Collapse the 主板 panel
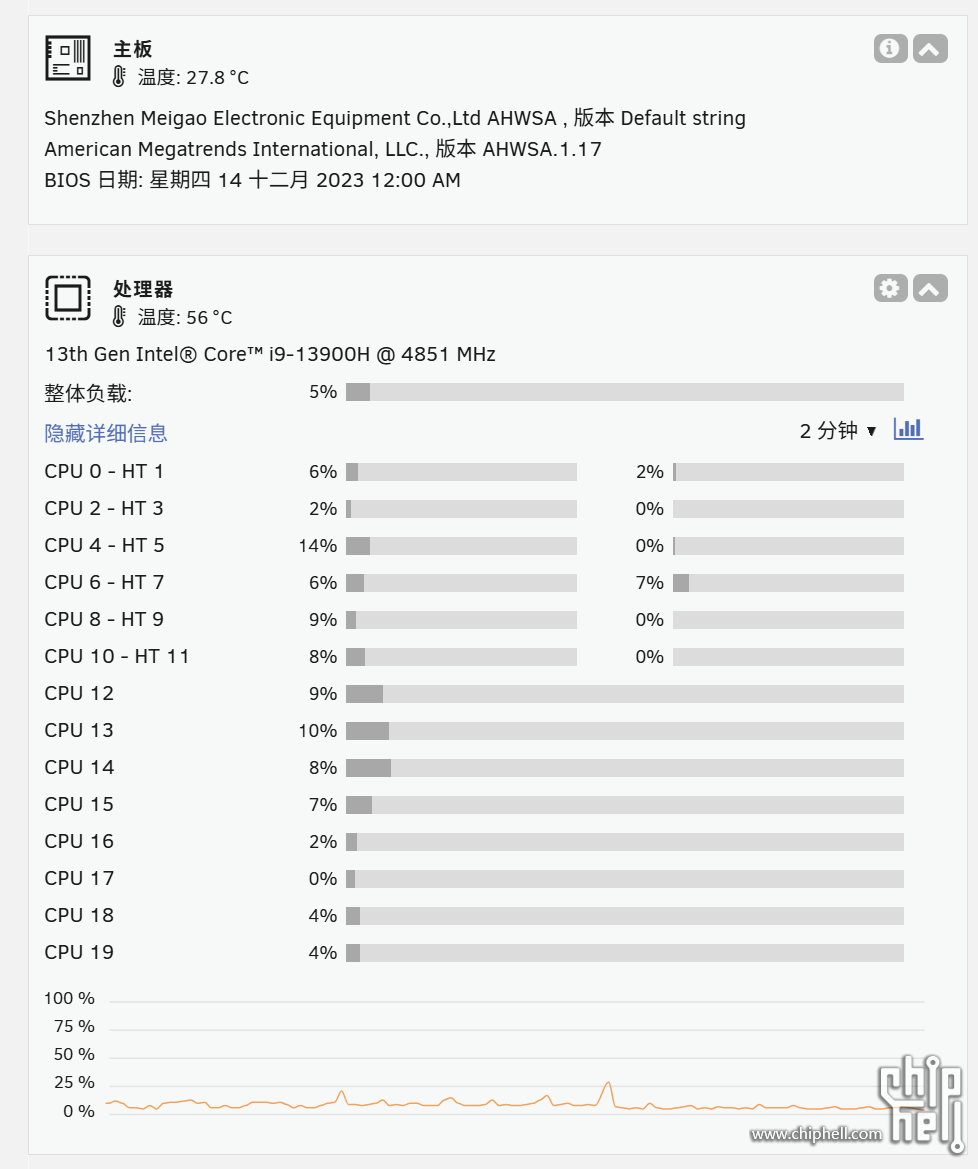The image size is (978, 1169). [x=930, y=48]
